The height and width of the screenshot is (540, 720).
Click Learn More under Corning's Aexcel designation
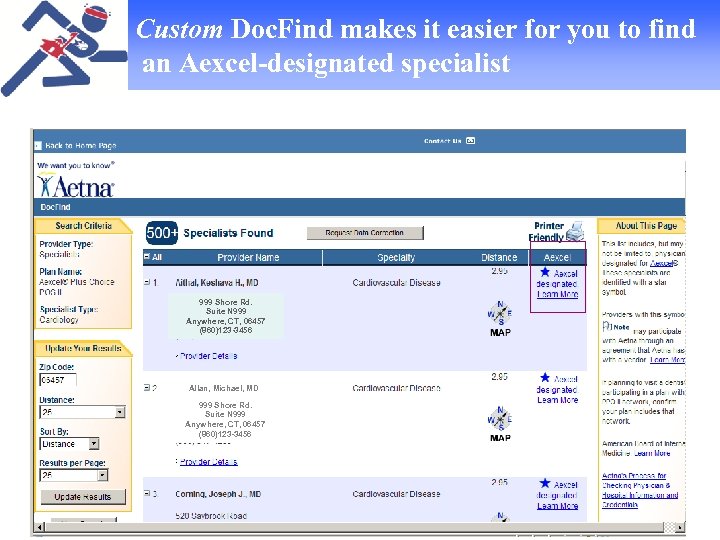(557, 506)
